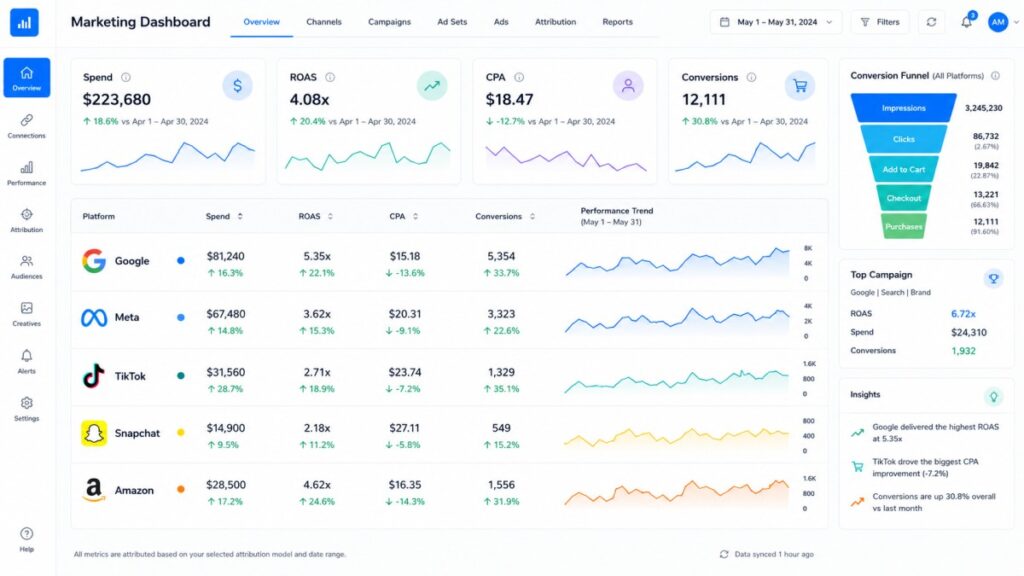Switch to the Attribution tab in top navigation
The image size is (1024, 576).
[555, 22]
